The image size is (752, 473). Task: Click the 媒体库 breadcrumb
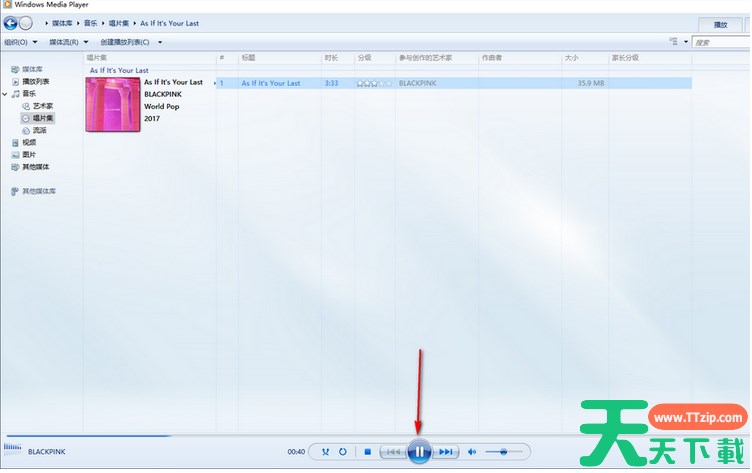tap(62, 23)
